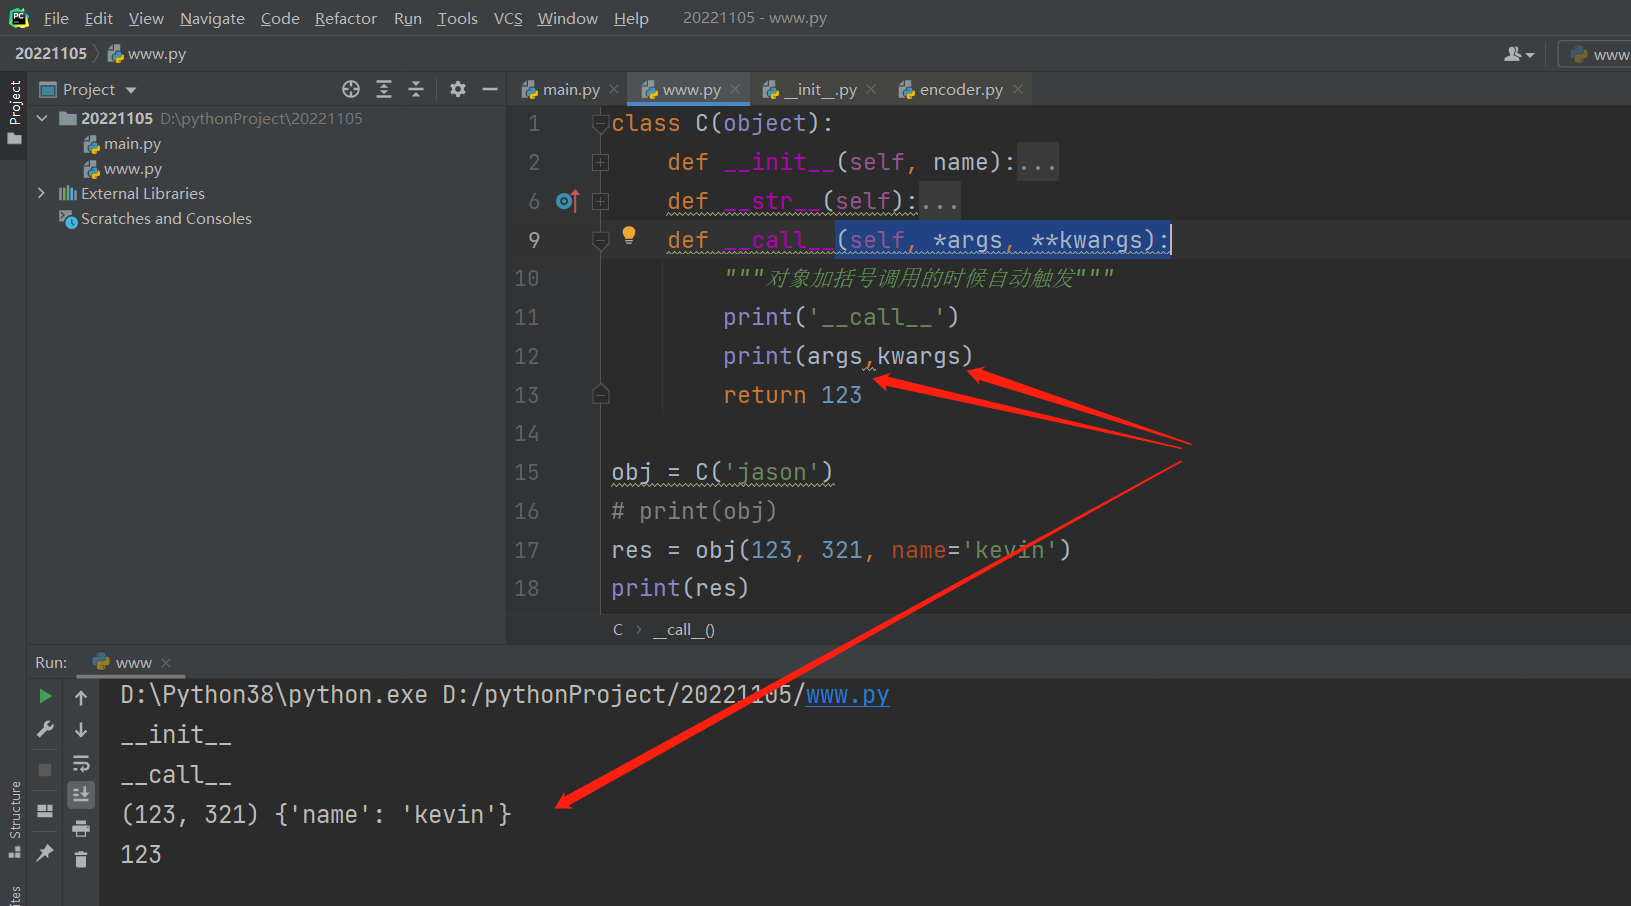This screenshot has height=906, width=1631.
Task: Click the restore layout icon in Run panel
Action: click(x=45, y=811)
